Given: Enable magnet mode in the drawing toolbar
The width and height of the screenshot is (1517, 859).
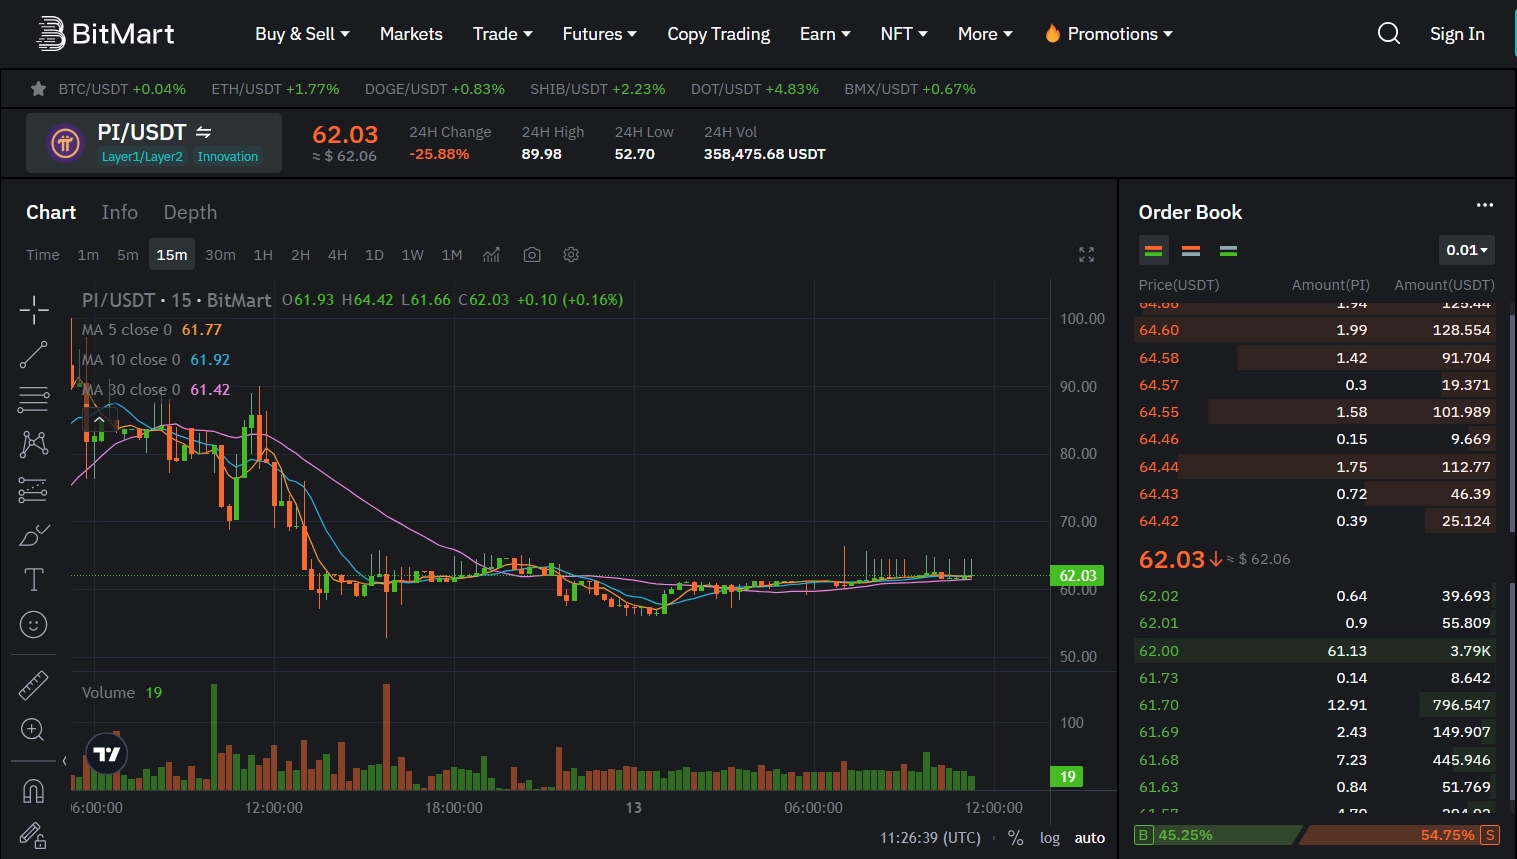Looking at the screenshot, I should (x=33, y=790).
